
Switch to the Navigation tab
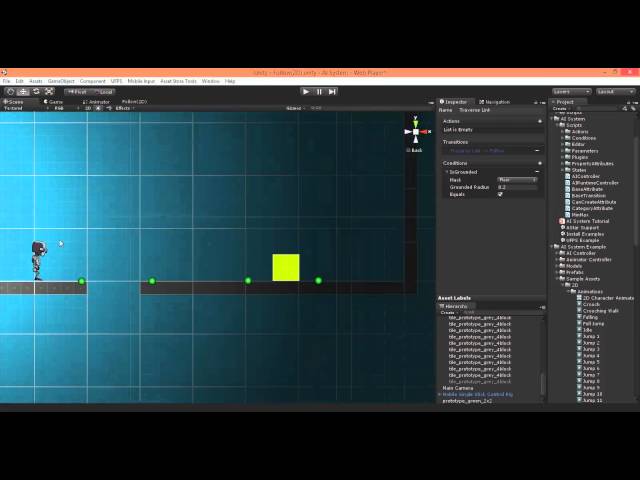[495, 102]
